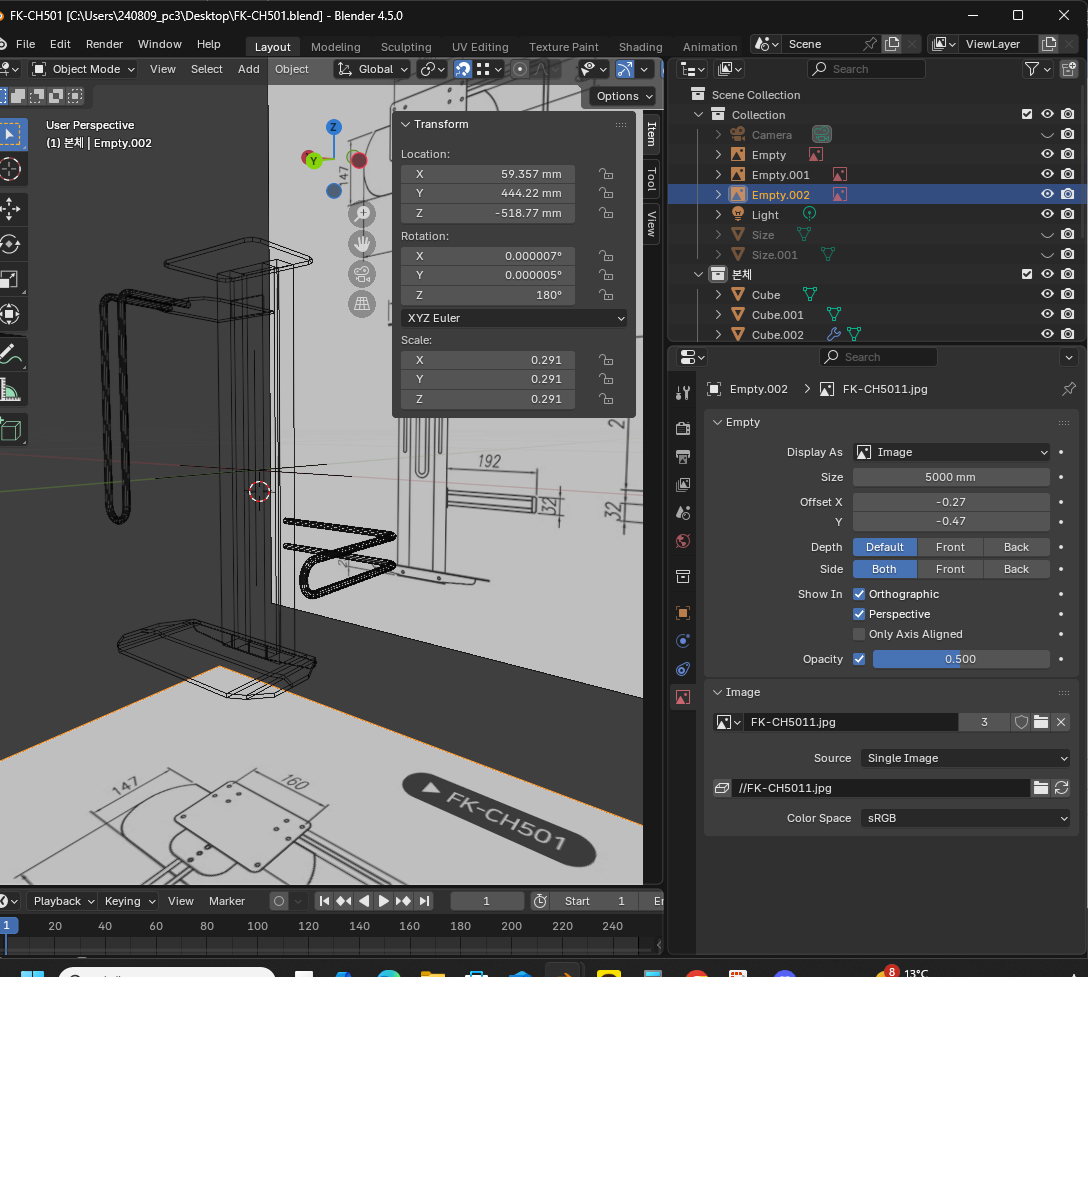Select the Annotate tool
The width and height of the screenshot is (1088, 1200).
(x=11, y=354)
